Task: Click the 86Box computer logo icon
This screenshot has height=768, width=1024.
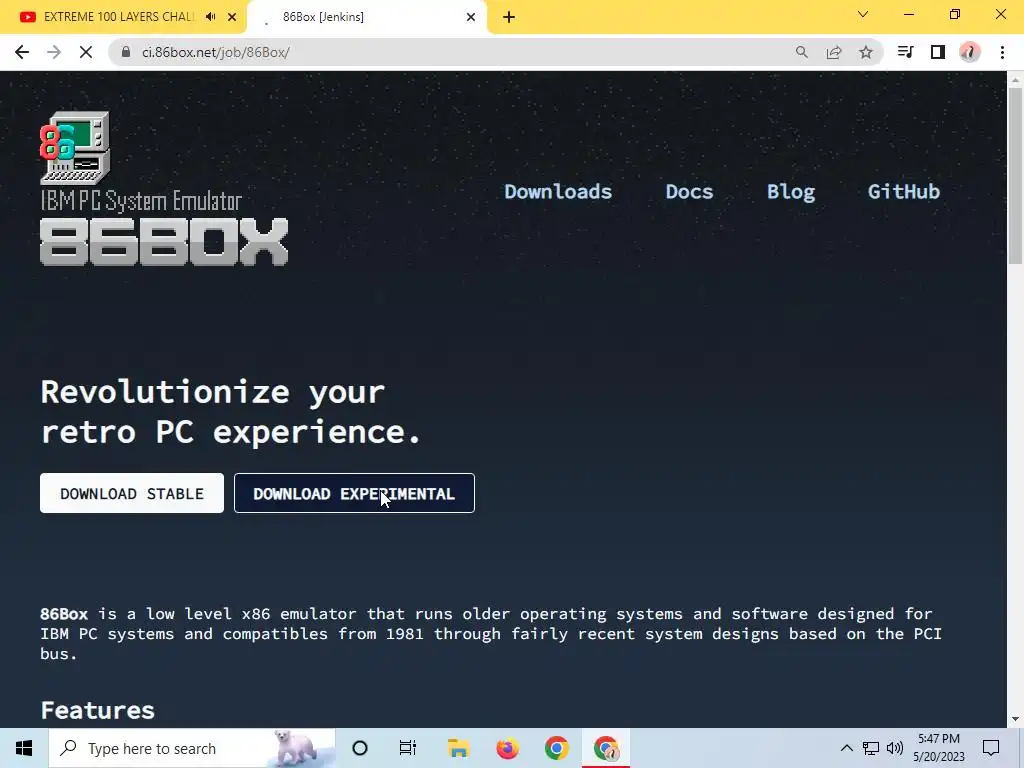Action: pyautogui.click(x=75, y=148)
